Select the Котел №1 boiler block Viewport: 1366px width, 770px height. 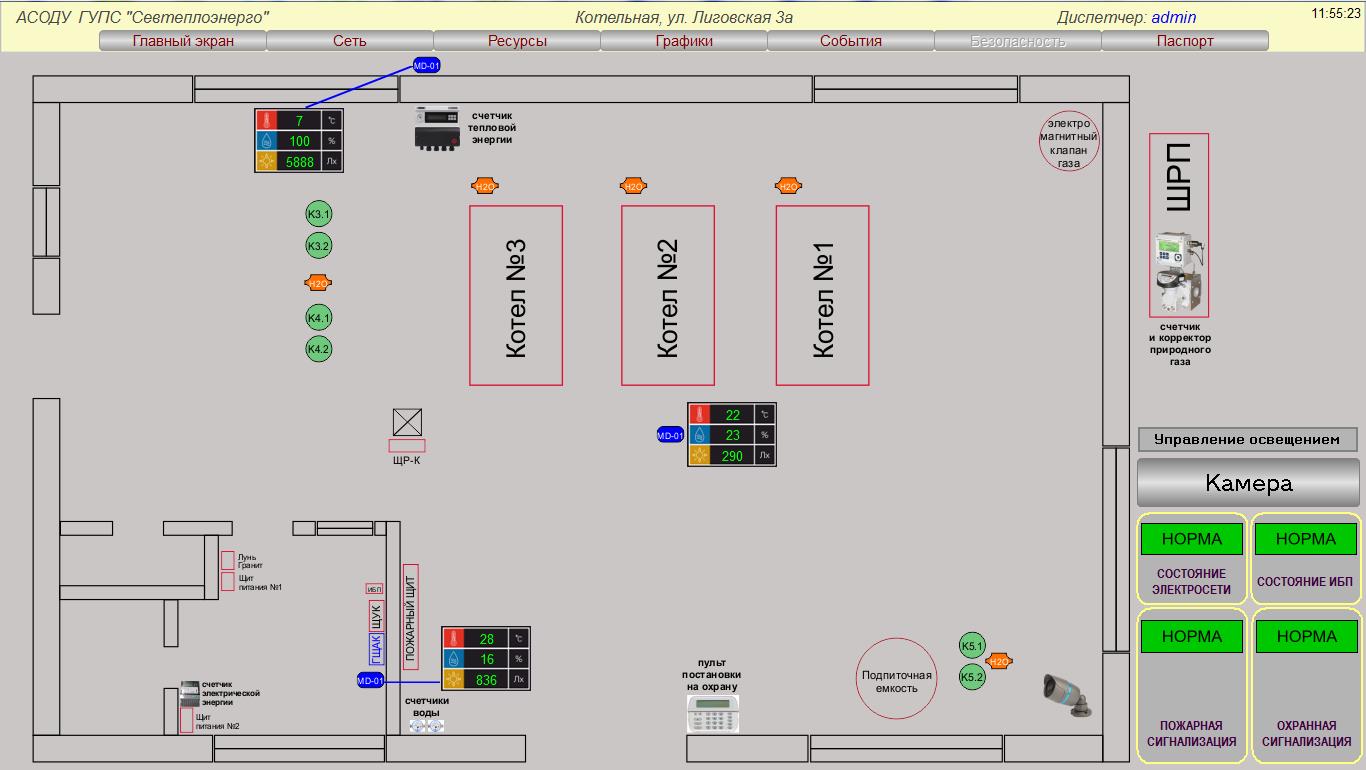click(822, 295)
